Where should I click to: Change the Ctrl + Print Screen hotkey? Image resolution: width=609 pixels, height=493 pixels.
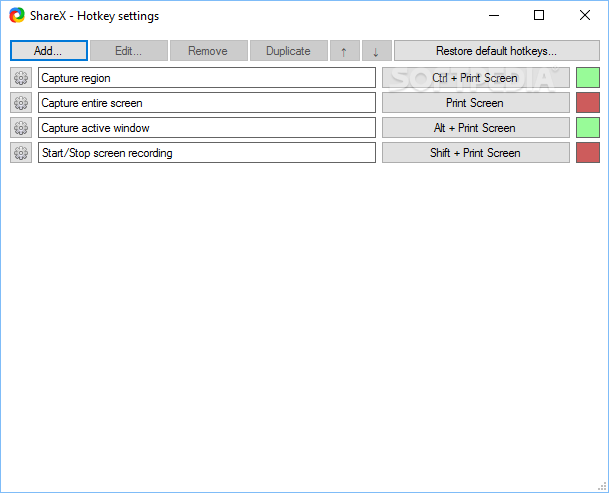tap(475, 78)
